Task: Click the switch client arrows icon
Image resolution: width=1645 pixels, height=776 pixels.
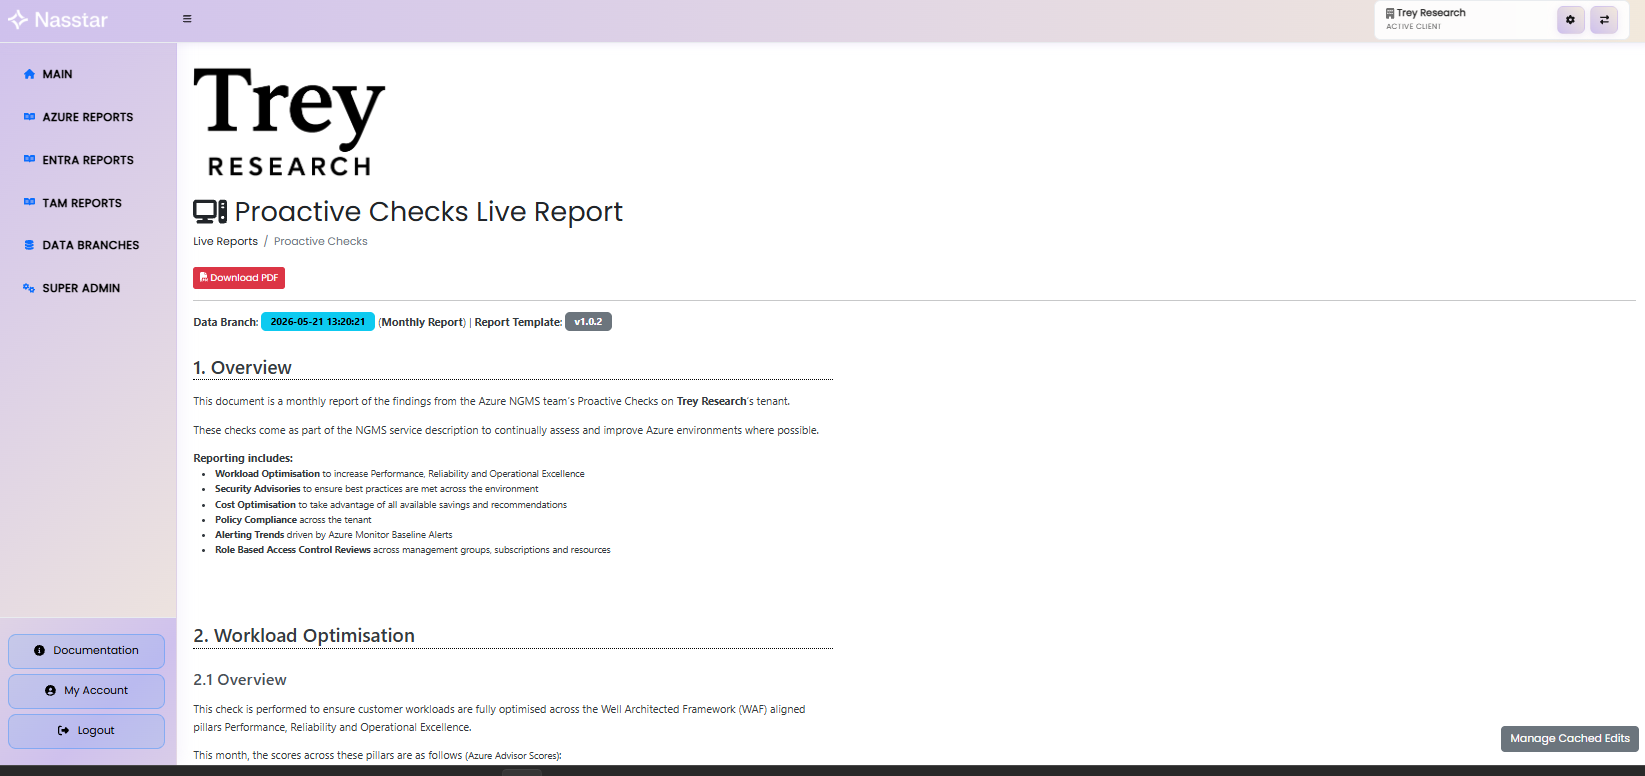Action: click(1604, 20)
